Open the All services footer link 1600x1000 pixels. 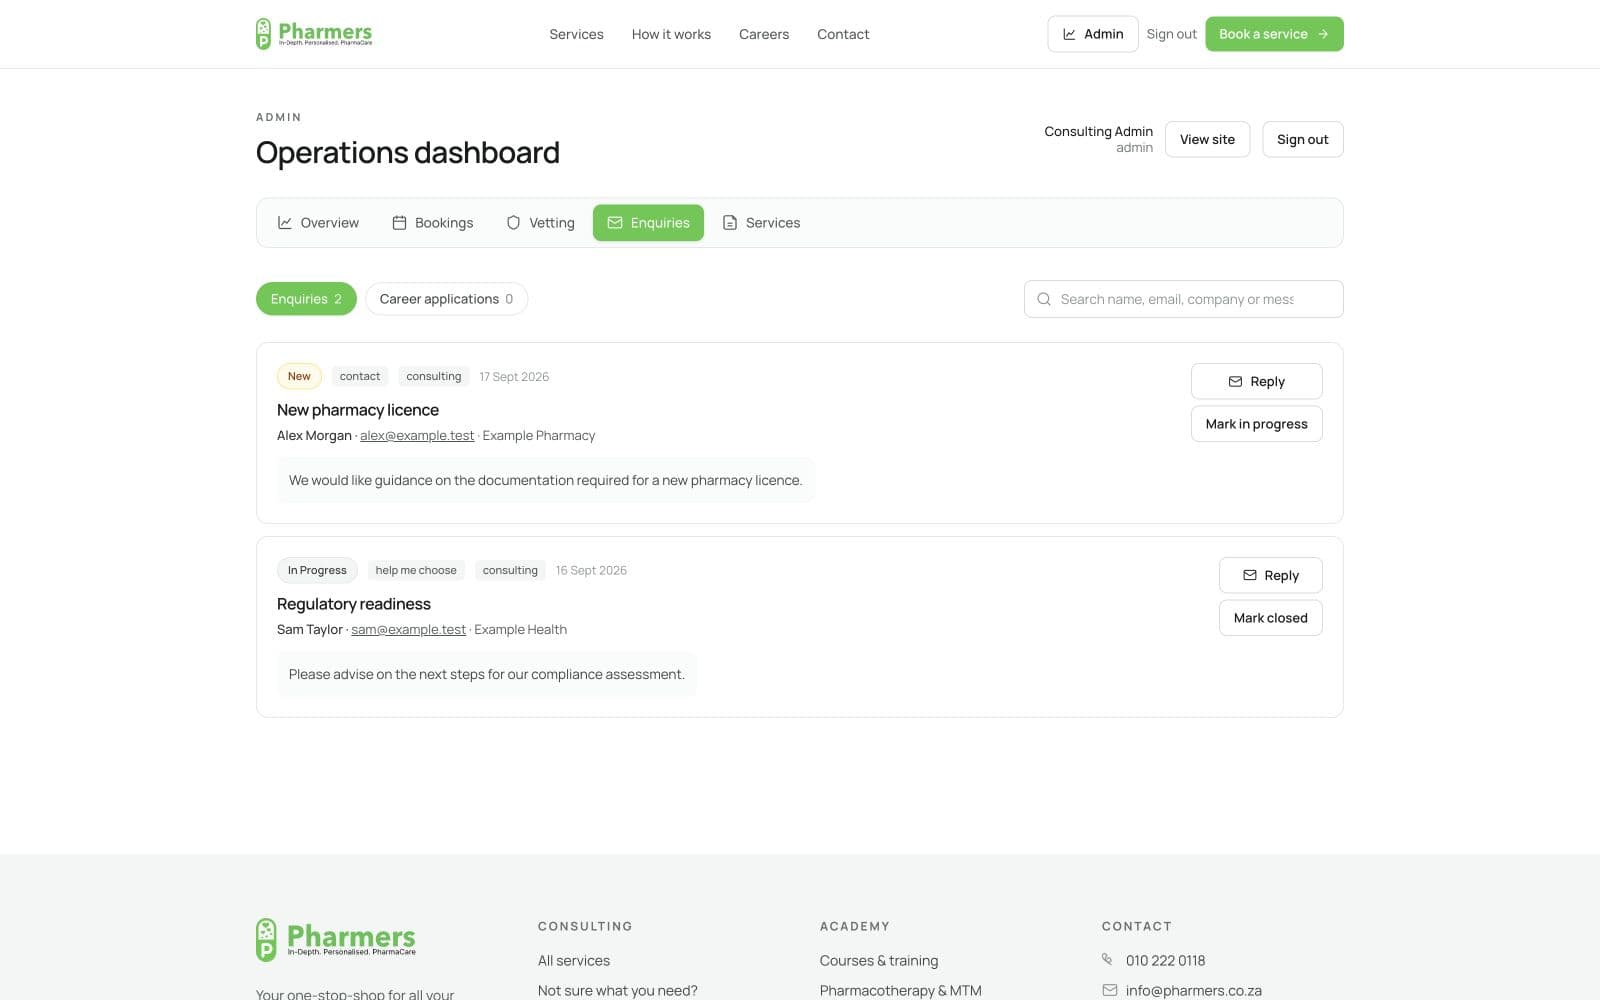click(x=574, y=961)
